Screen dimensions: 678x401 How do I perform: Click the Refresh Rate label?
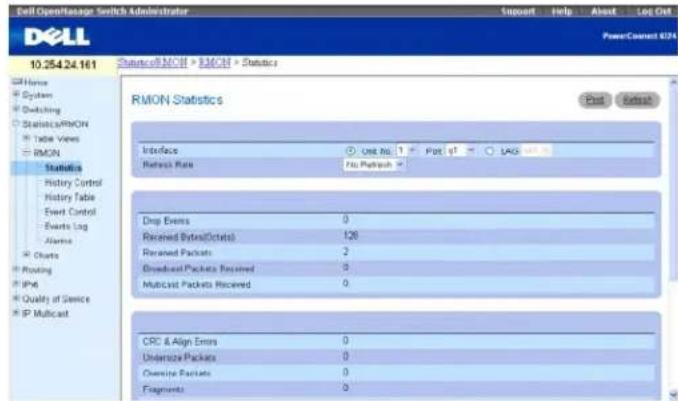tap(168, 165)
